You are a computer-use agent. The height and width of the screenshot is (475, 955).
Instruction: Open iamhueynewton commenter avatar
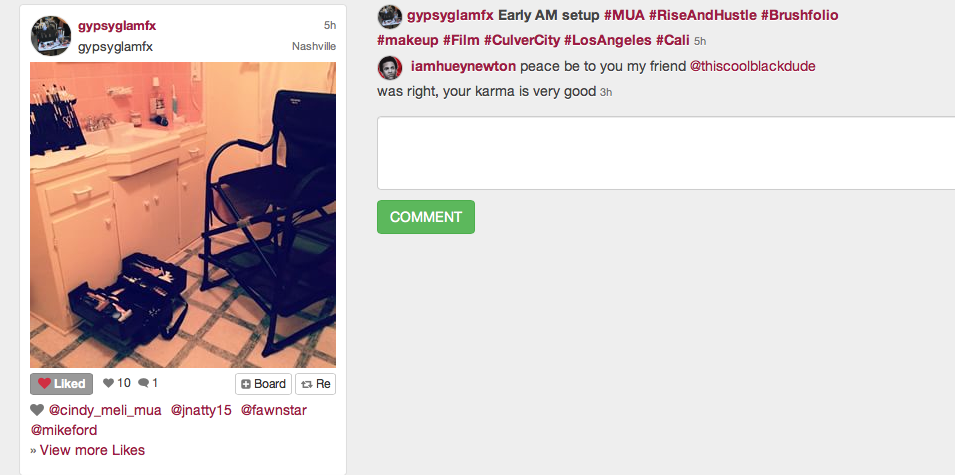tap(390, 67)
